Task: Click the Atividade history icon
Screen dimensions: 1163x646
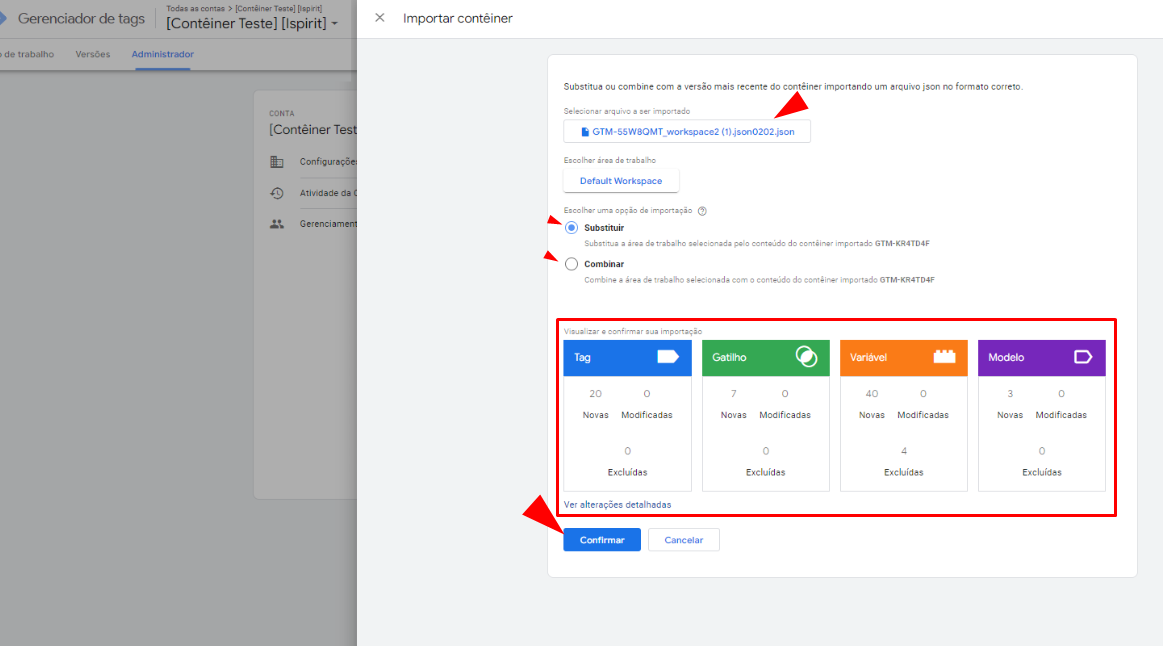Action: (x=277, y=193)
